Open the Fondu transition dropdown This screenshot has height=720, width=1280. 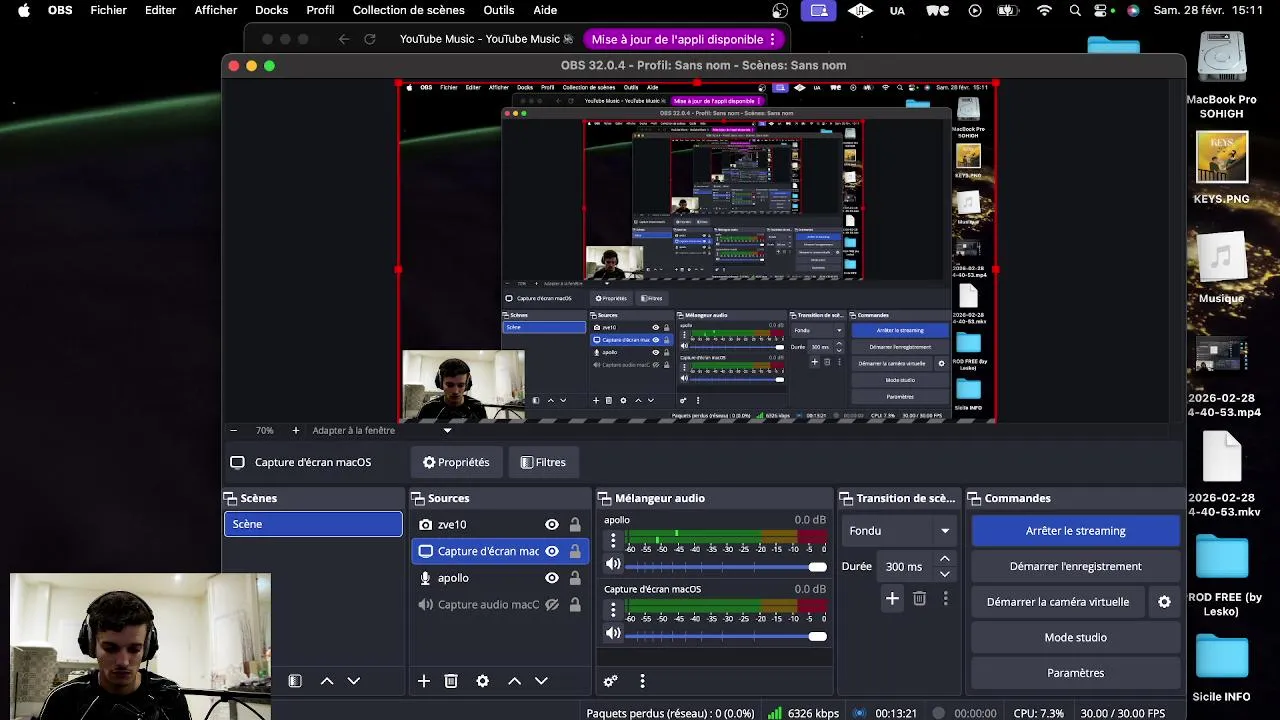[900, 531]
